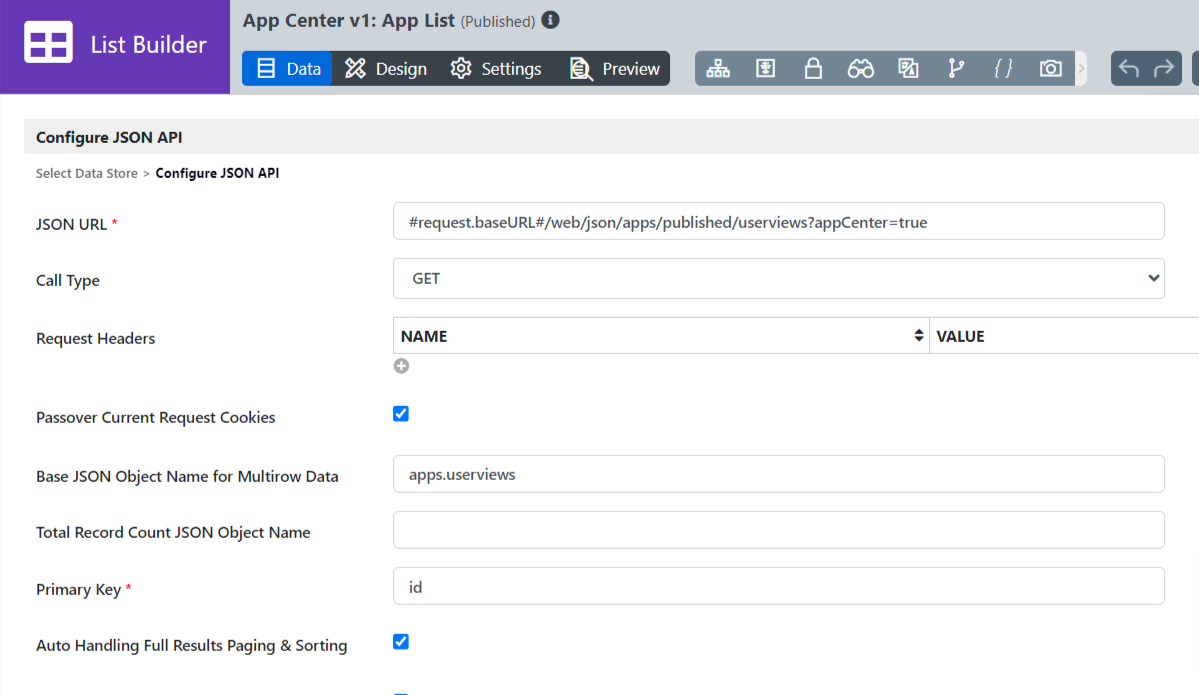Image resolution: width=1199 pixels, height=695 pixels.
Task: Click the curly braces JSON icon
Action: (x=1003, y=69)
